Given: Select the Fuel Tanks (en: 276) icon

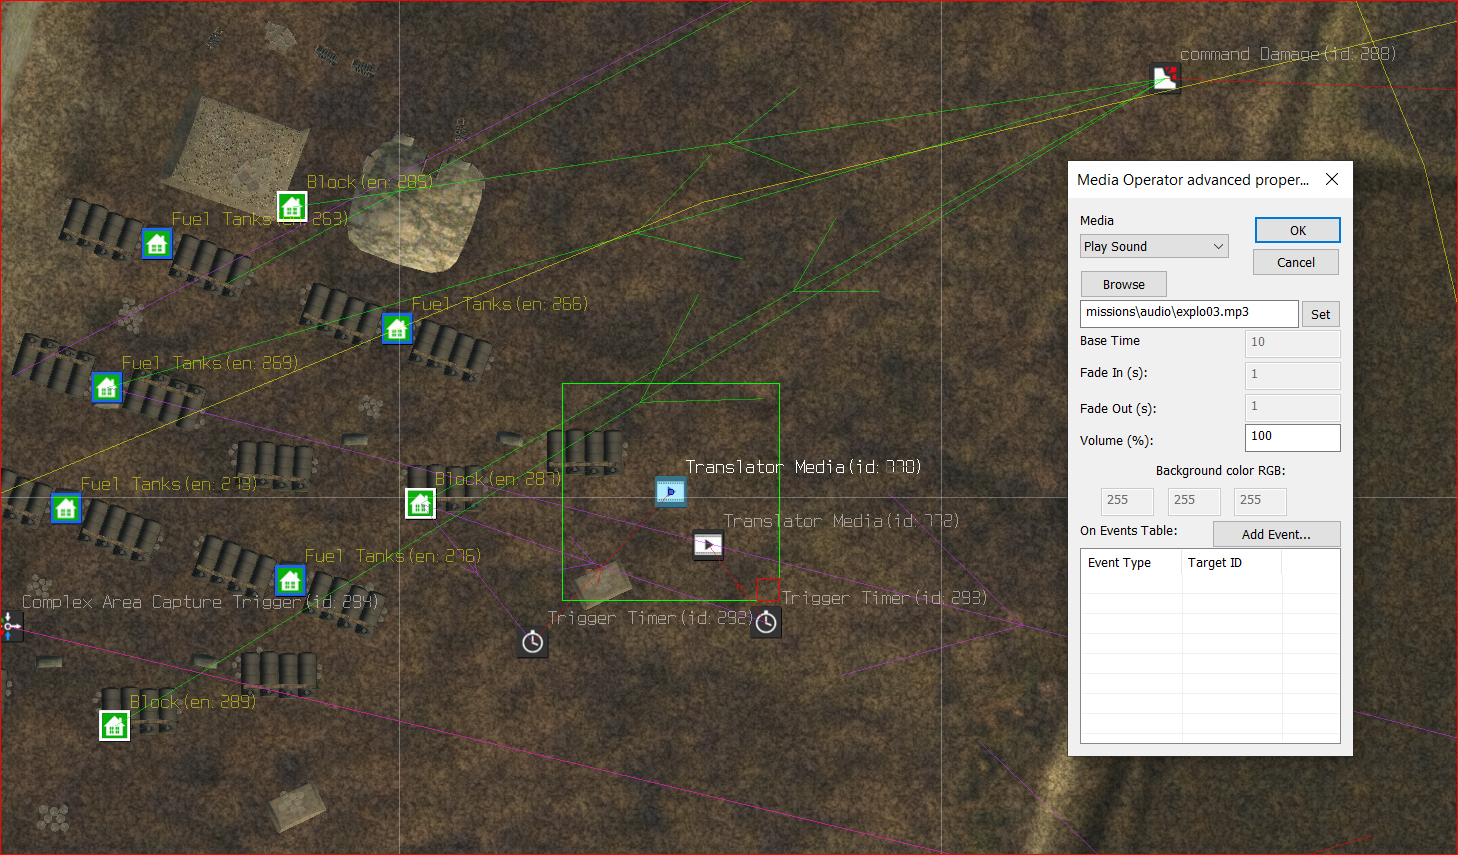Looking at the screenshot, I should pyautogui.click(x=290, y=580).
